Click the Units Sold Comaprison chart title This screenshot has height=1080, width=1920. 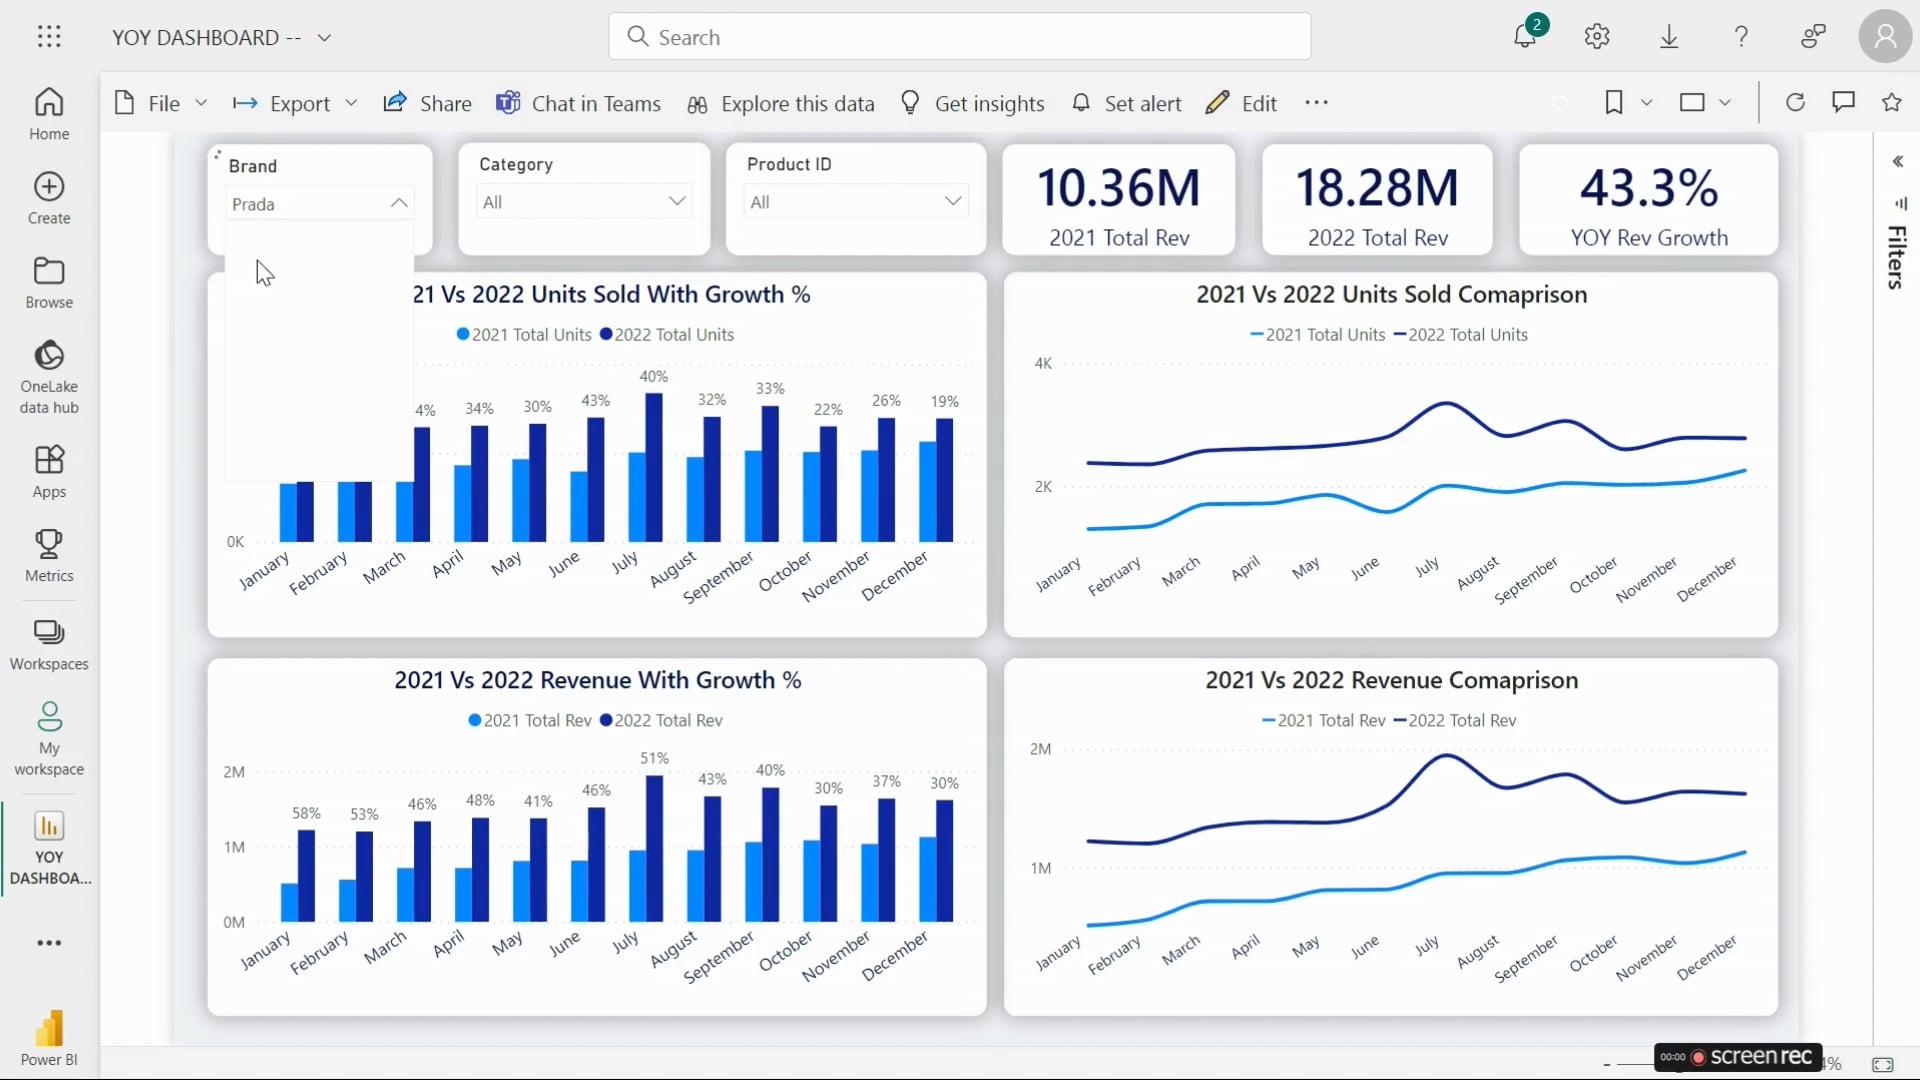(x=1391, y=294)
